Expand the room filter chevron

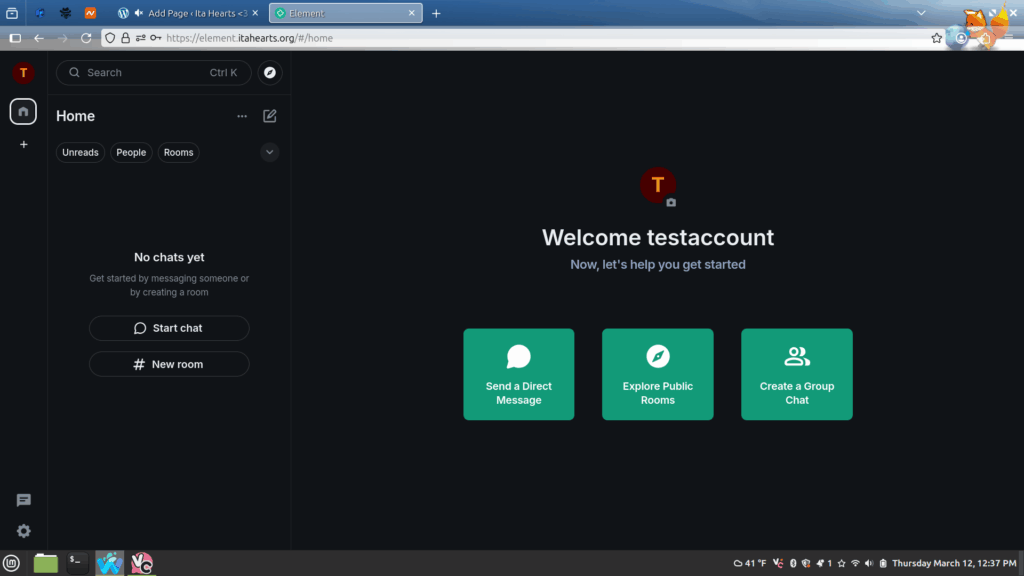pyautogui.click(x=269, y=152)
